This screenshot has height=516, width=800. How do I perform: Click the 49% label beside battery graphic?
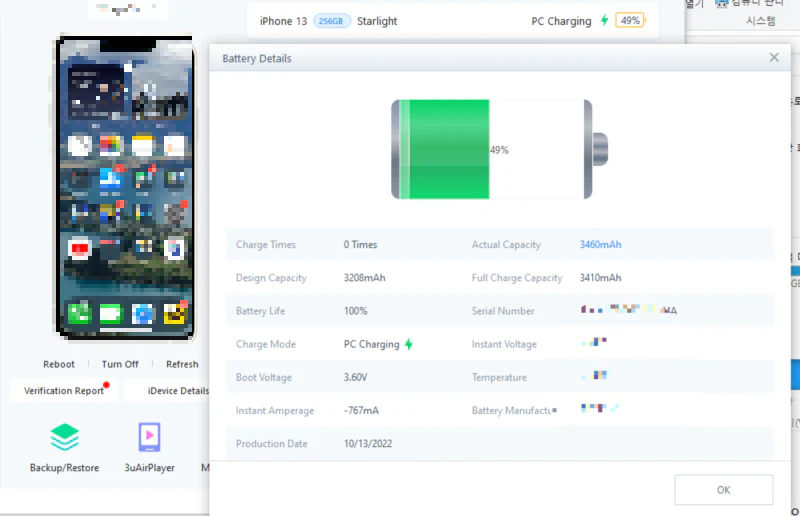pos(499,150)
